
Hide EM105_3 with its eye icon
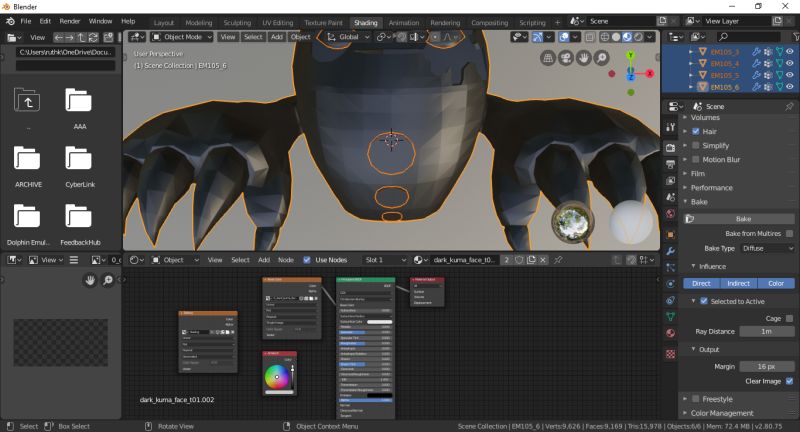[790, 52]
